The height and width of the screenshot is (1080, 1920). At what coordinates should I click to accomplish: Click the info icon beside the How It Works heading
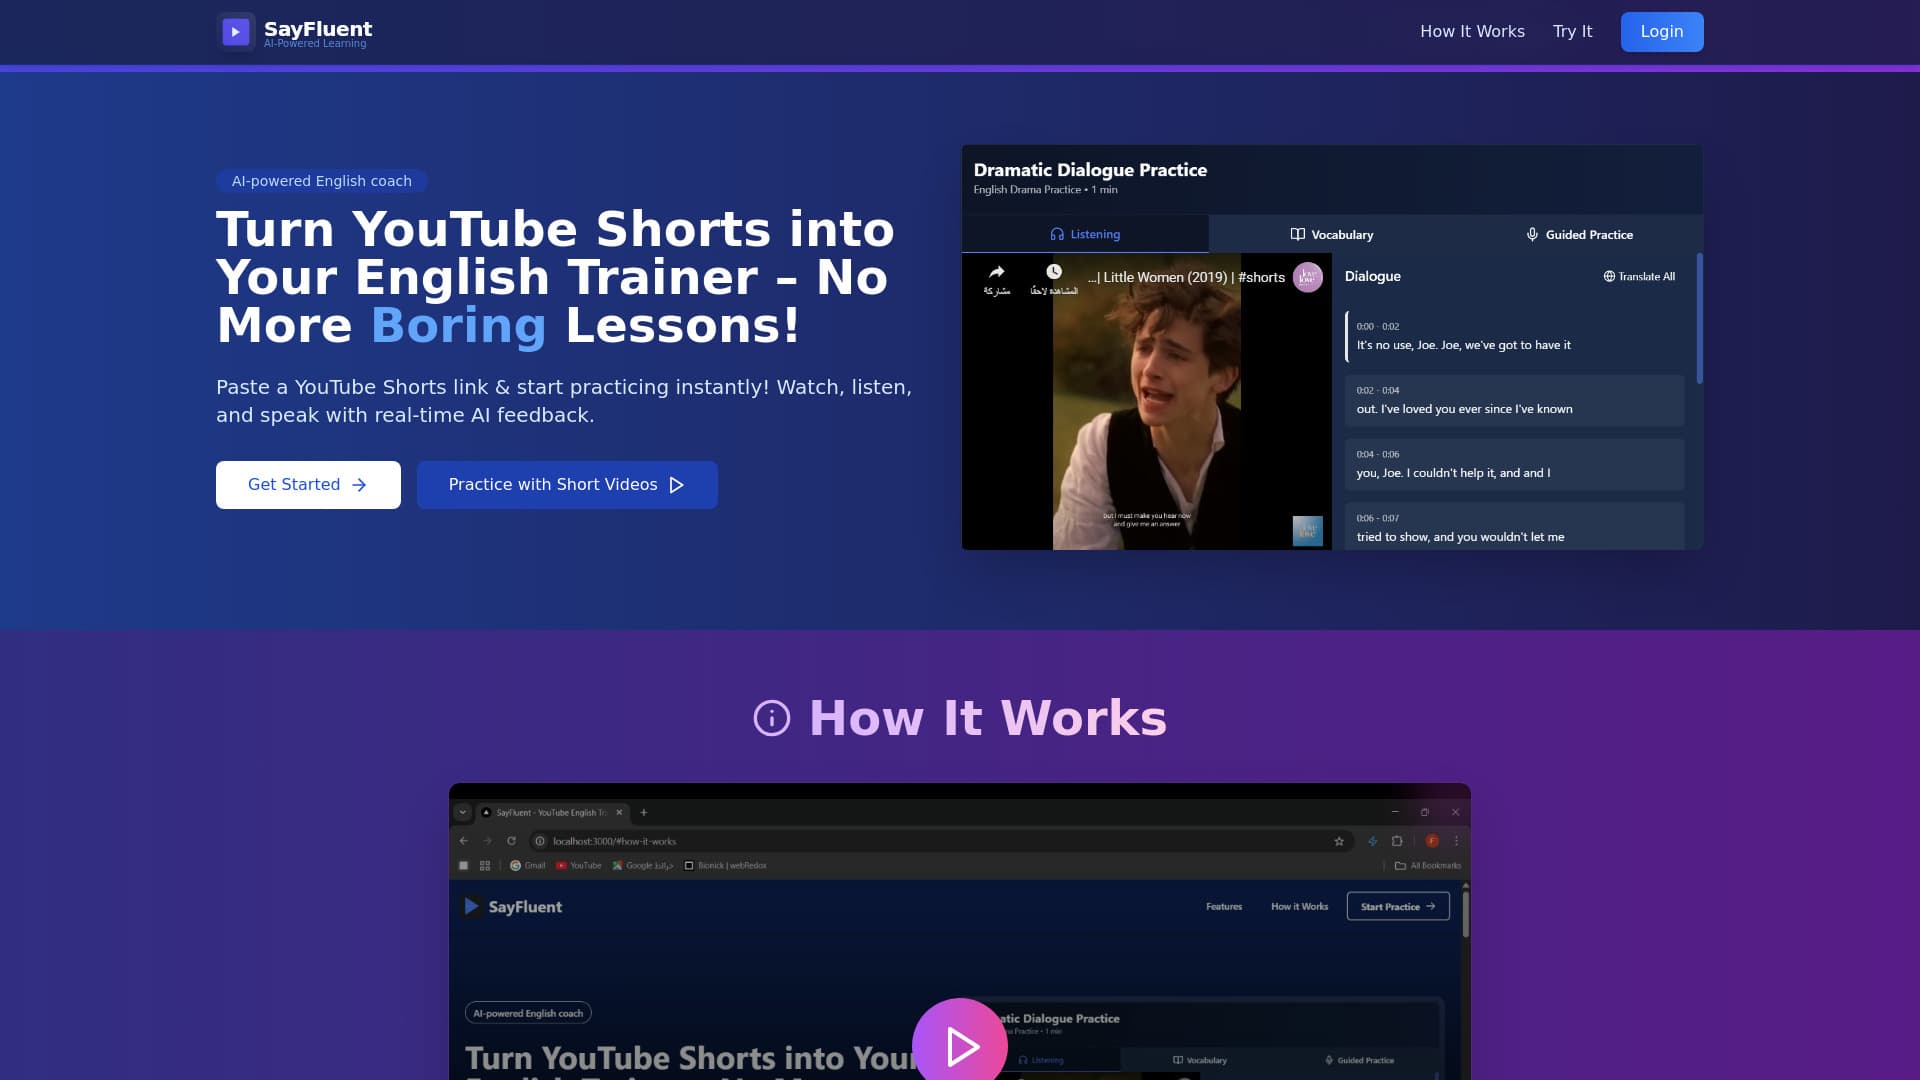point(771,717)
